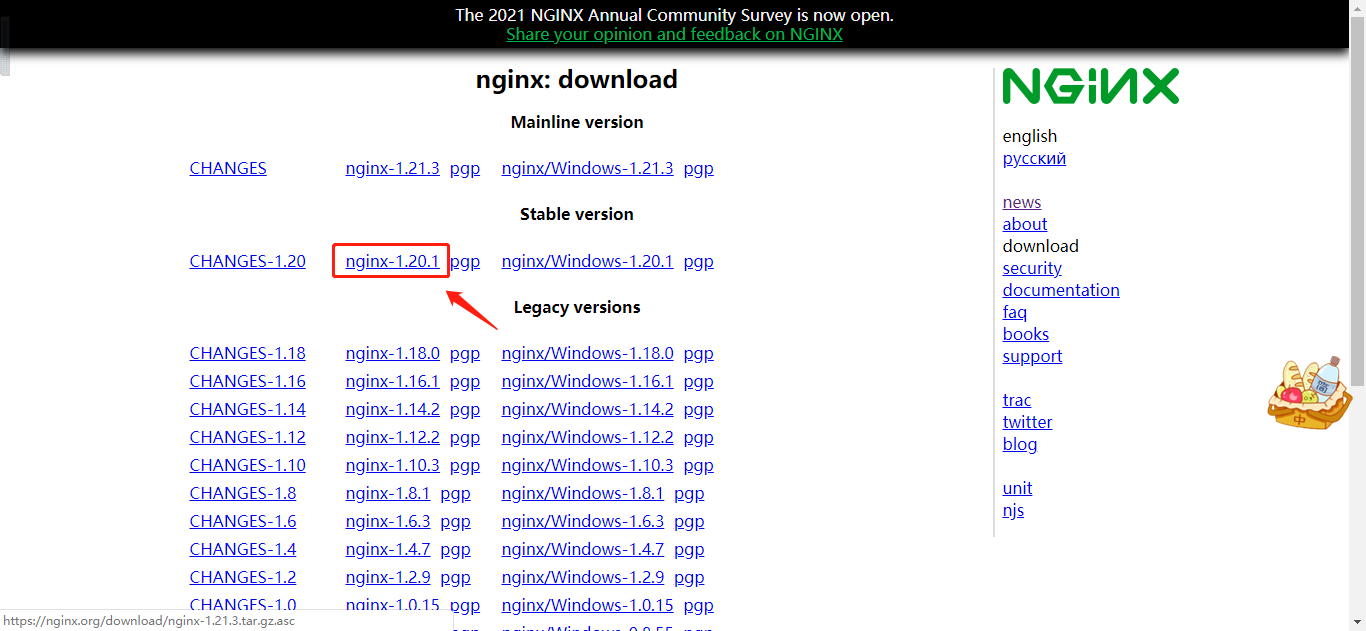The width and height of the screenshot is (1366, 631).
Task: Open the about page
Action: 1025,224
